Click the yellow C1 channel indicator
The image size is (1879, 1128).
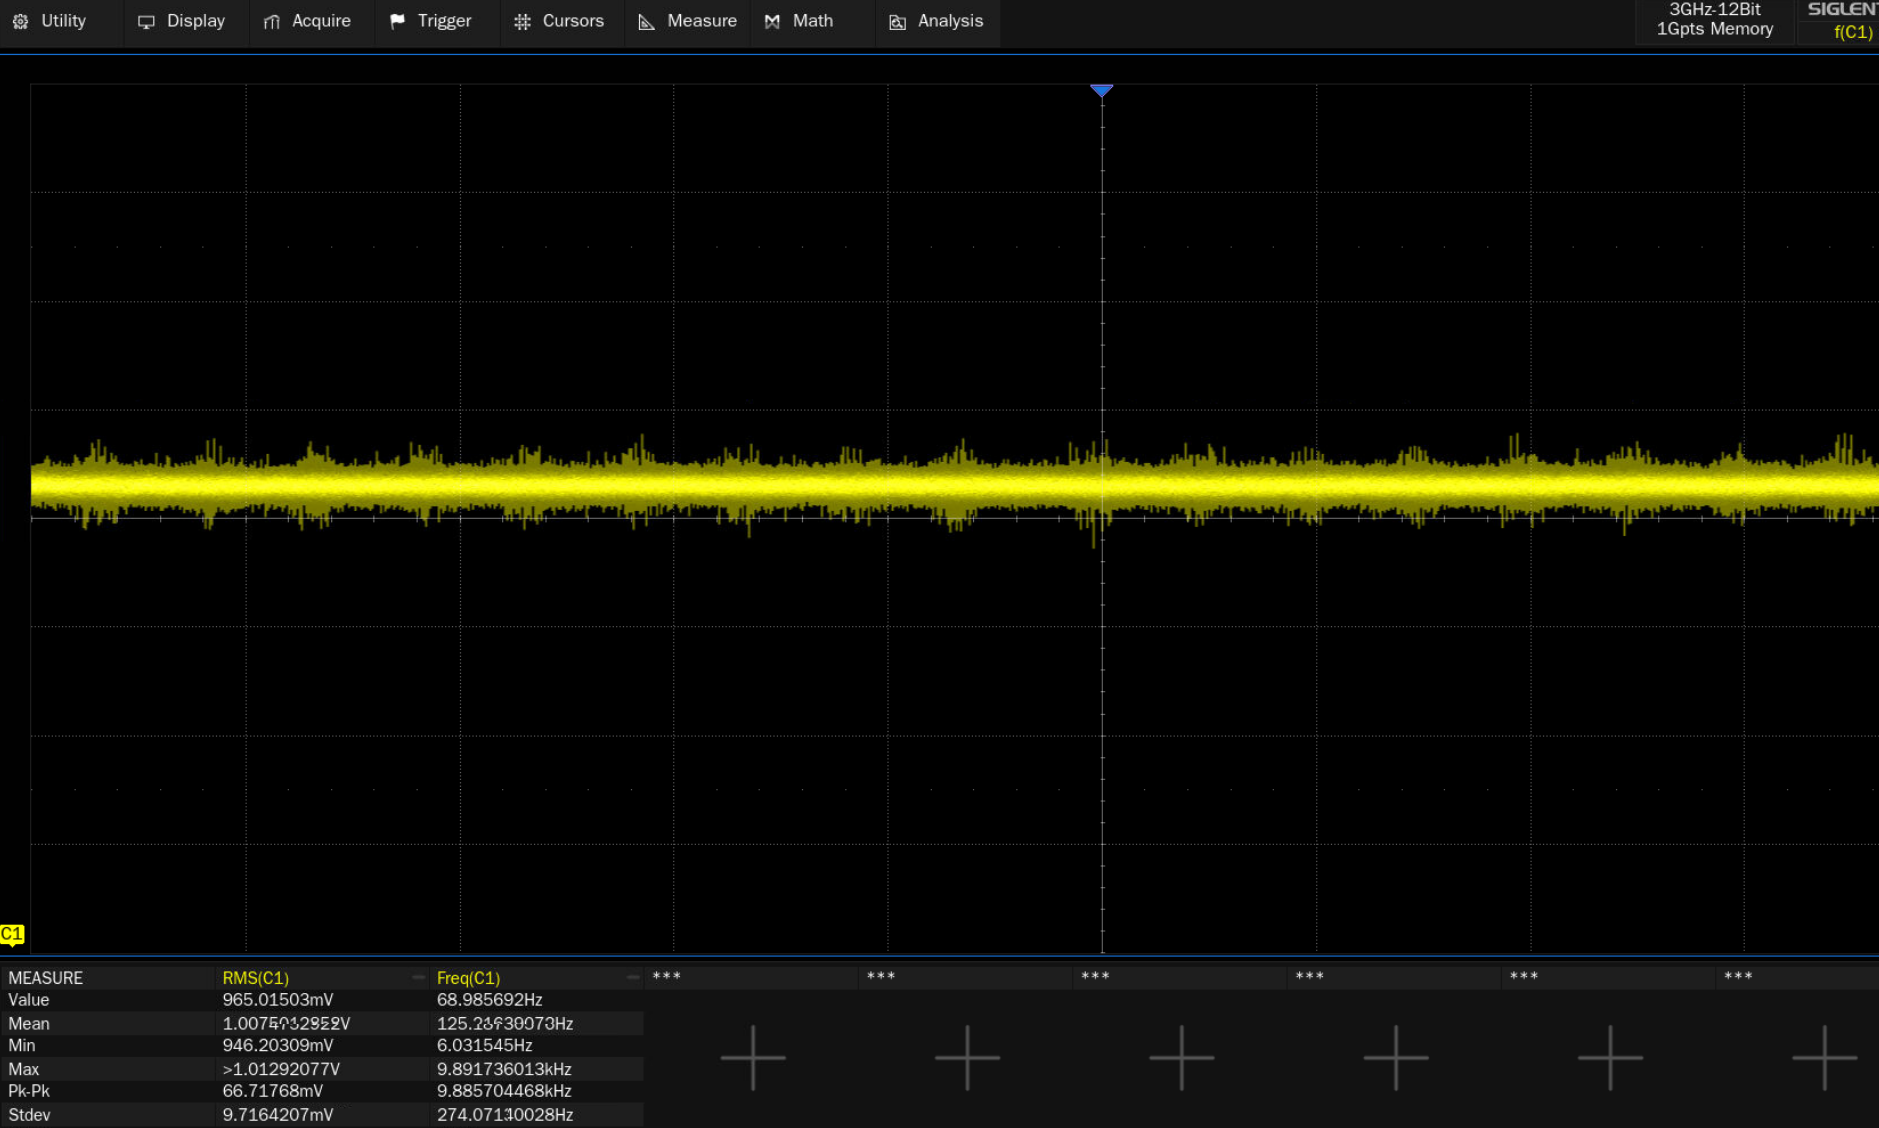(12, 935)
